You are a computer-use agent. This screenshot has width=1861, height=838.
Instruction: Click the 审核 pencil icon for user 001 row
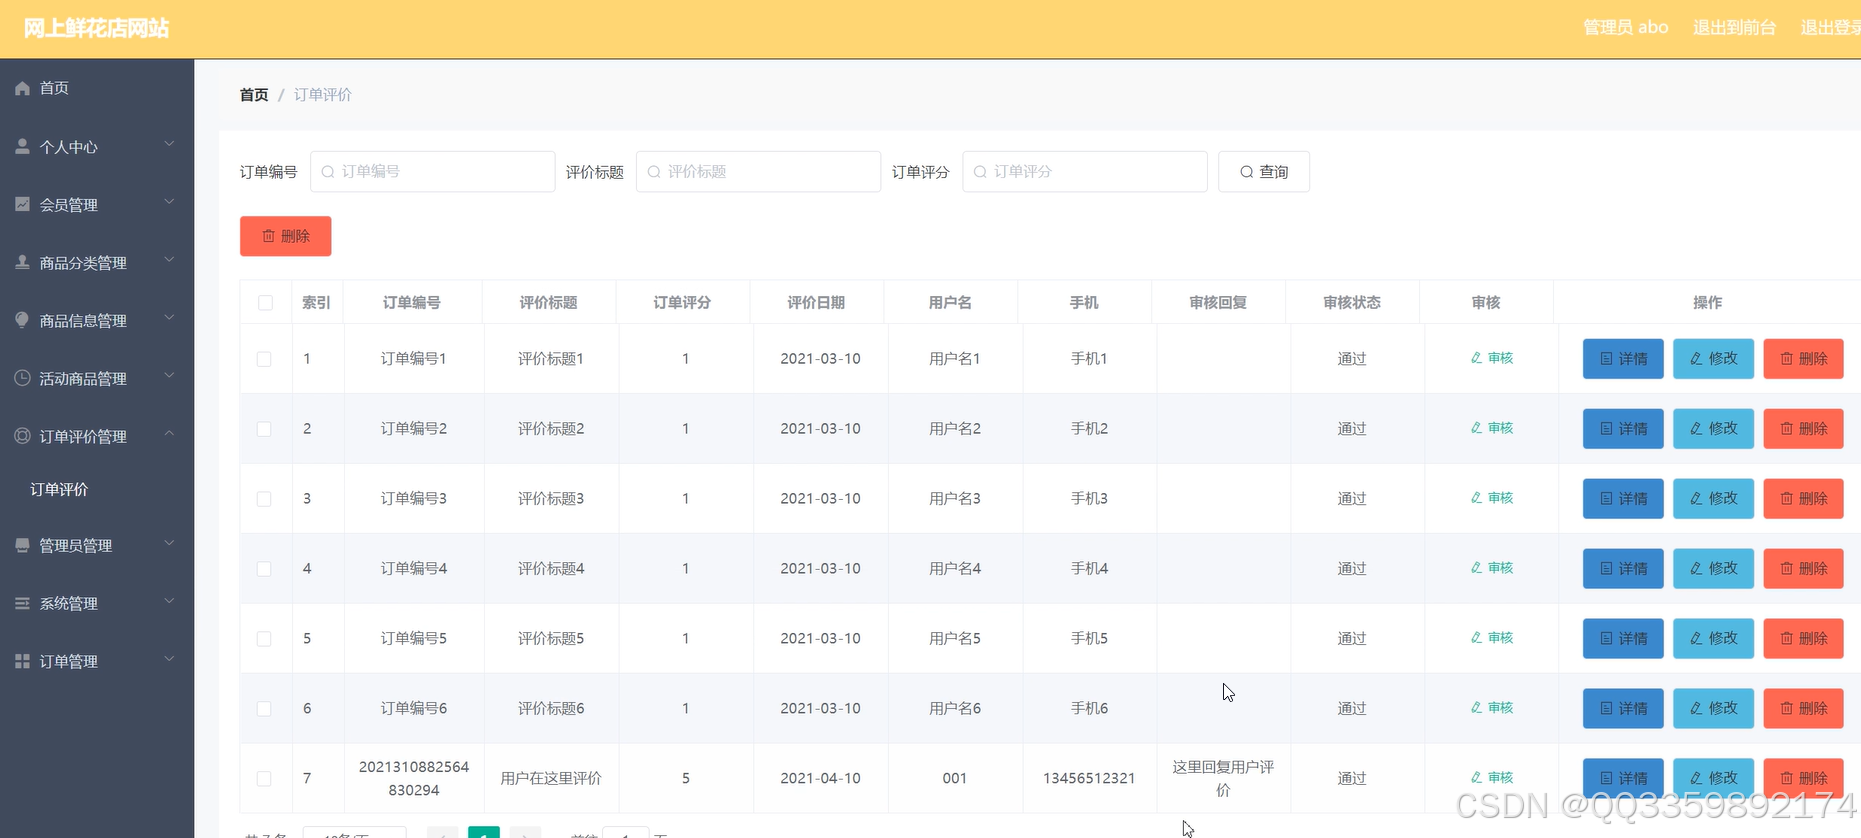[1476, 778]
